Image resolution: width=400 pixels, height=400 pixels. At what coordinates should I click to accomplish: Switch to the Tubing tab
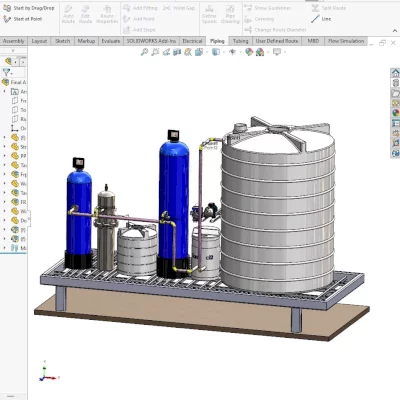[x=240, y=41]
